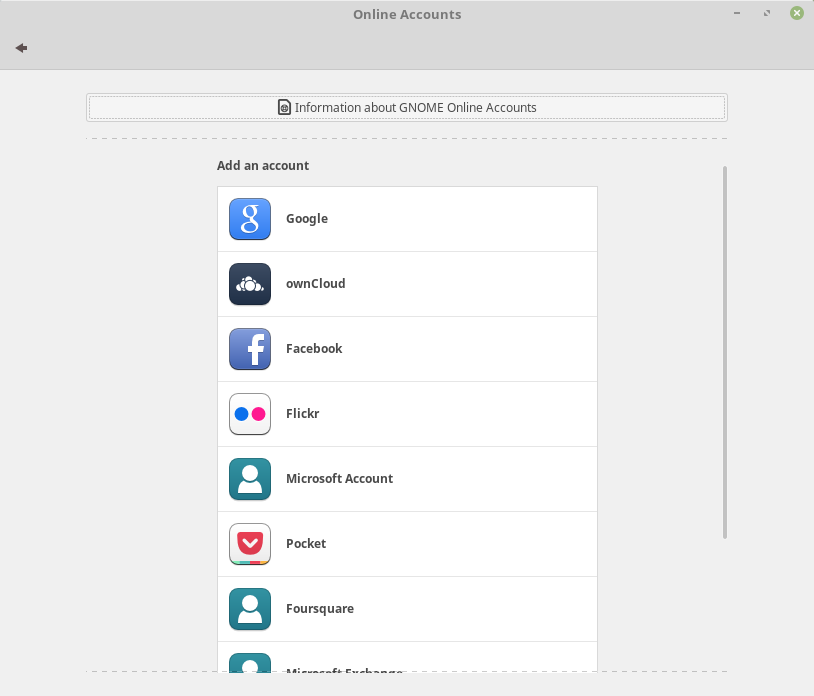Select the Facebook label text
Viewport: 814px width, 696px height.
[x=314, y=349]
